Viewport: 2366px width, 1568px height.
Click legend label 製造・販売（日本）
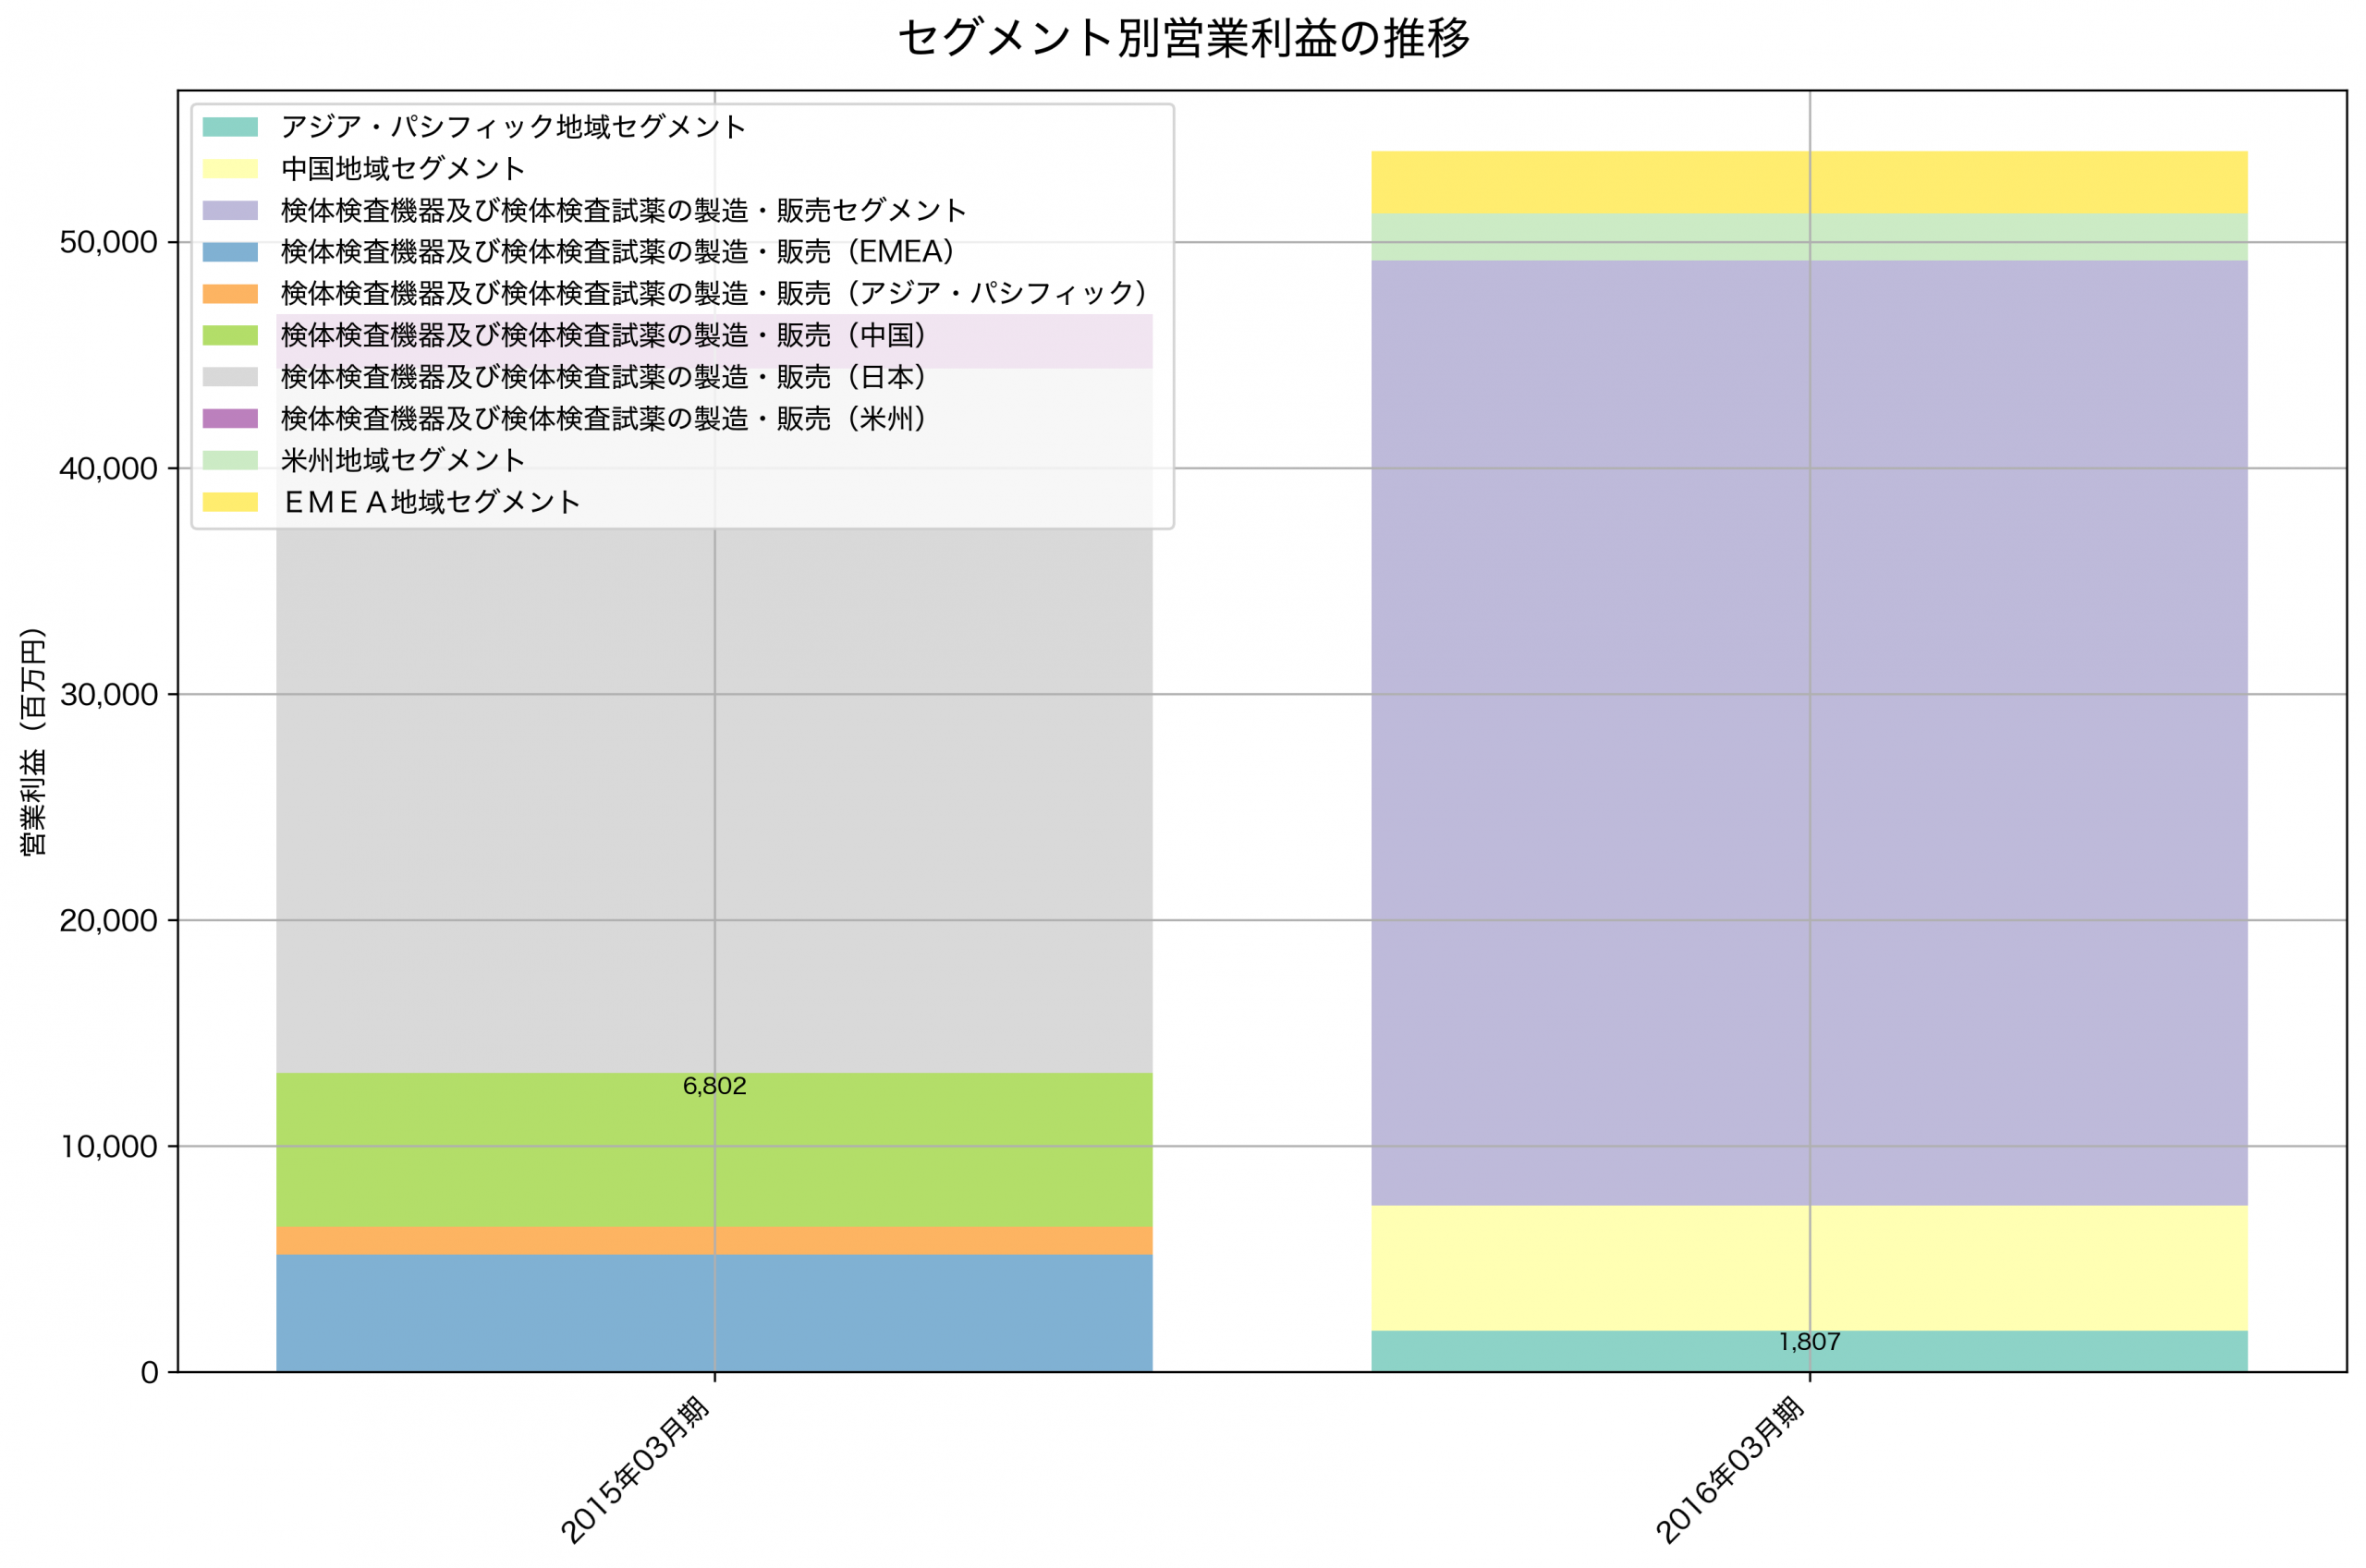(604, 377)
